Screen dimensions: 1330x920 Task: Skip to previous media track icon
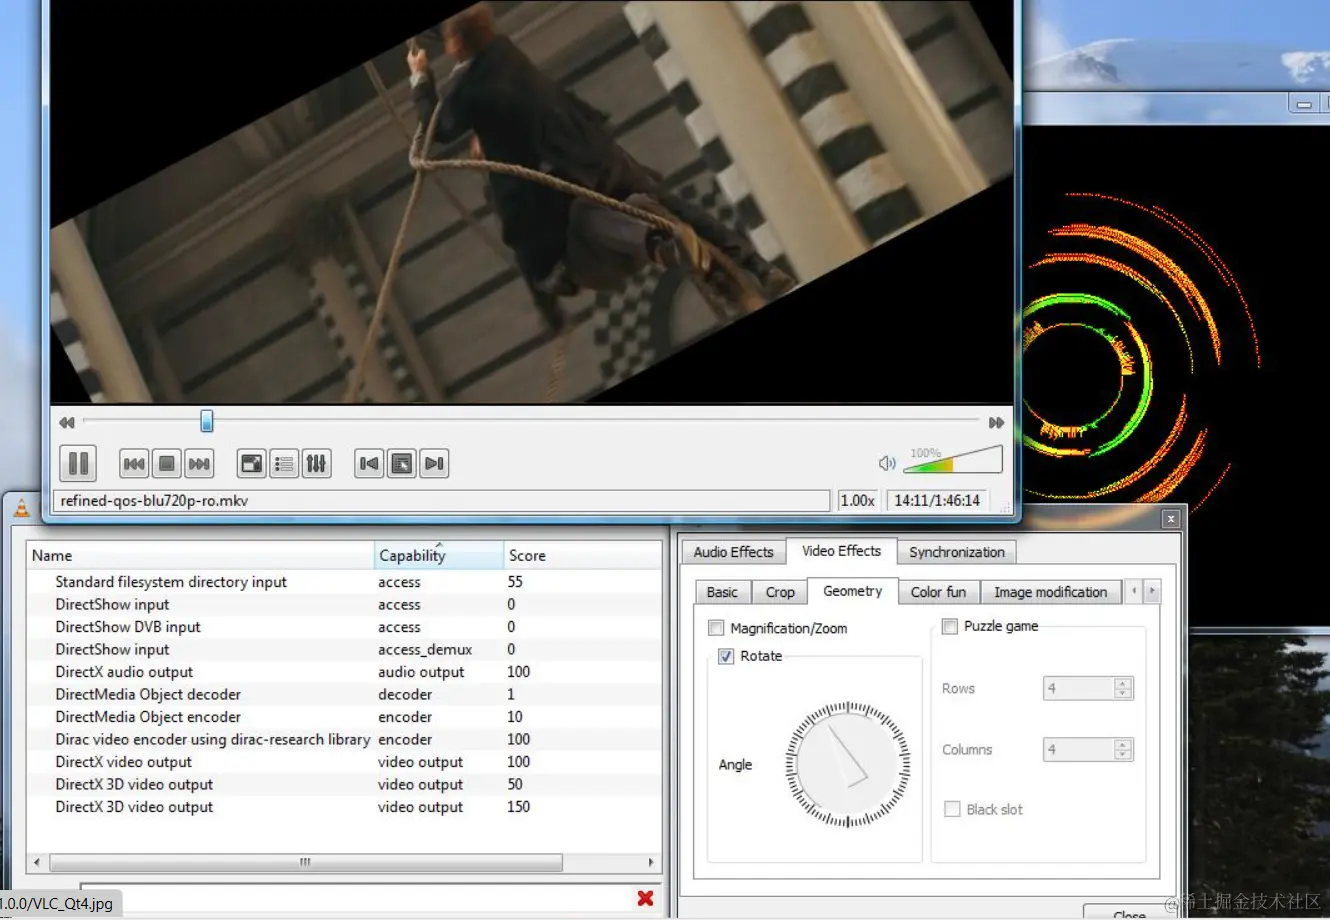[134, 463]
